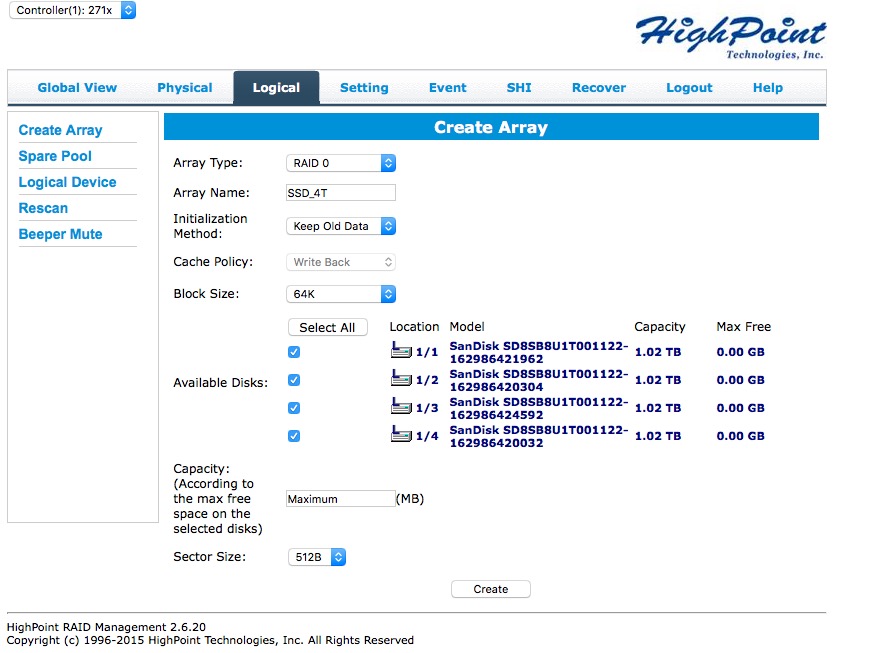Expand the Initialization Method dropdown
Image resolution: width=877 pixels, height=653 pixels.
tap(341, 226)
